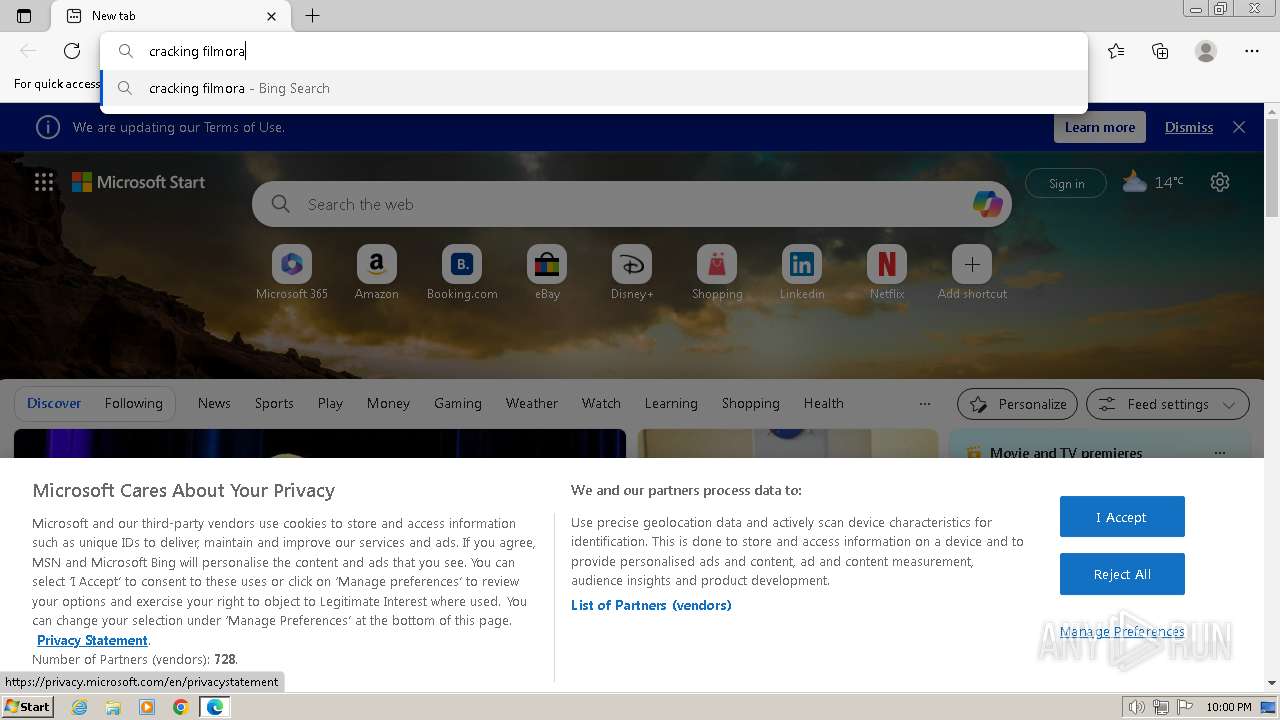This screenshot has width=1280, height=720.
Task: Close the Terms of Use banner
Action: pyautogui.click(x=1239, y=127)
